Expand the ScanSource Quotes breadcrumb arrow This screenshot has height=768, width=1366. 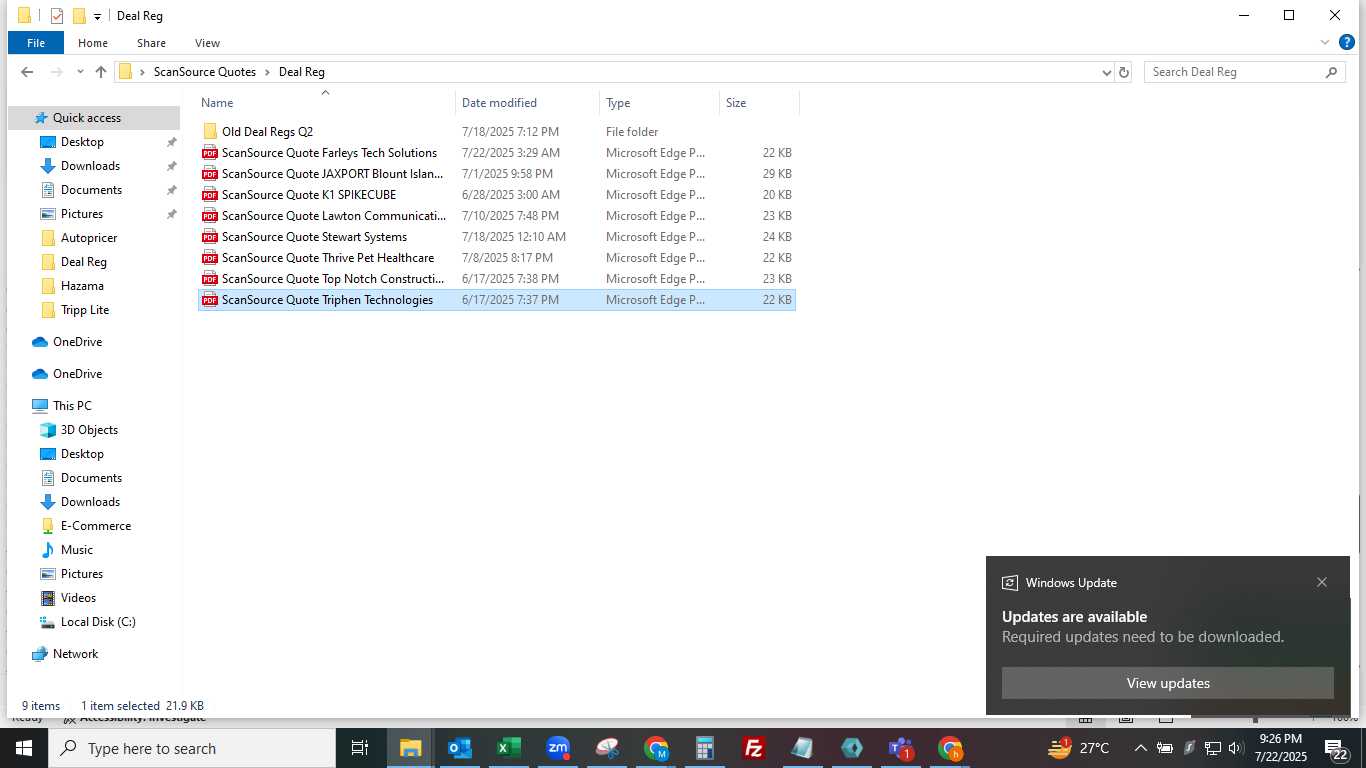point(267,72)
